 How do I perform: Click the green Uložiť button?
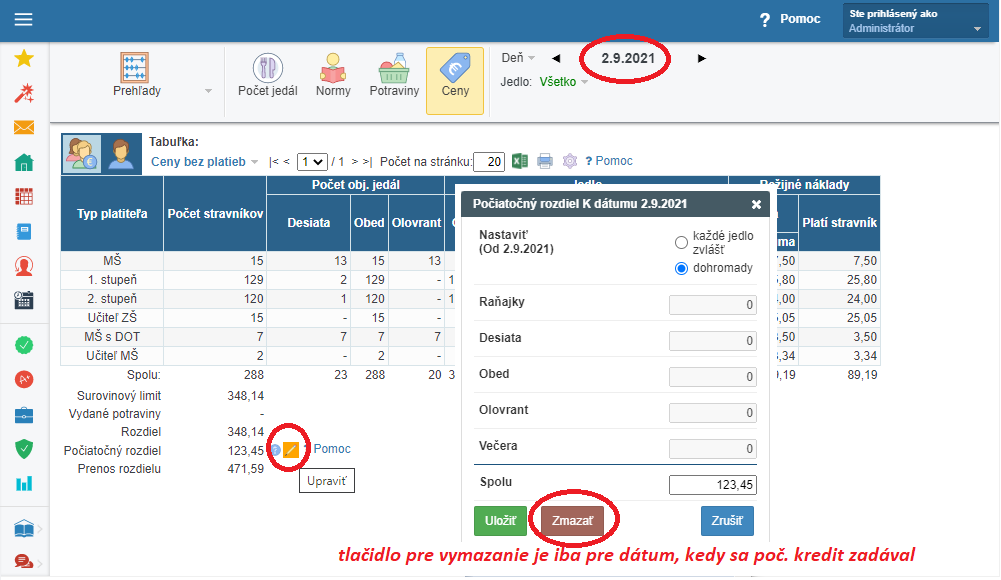500,521
